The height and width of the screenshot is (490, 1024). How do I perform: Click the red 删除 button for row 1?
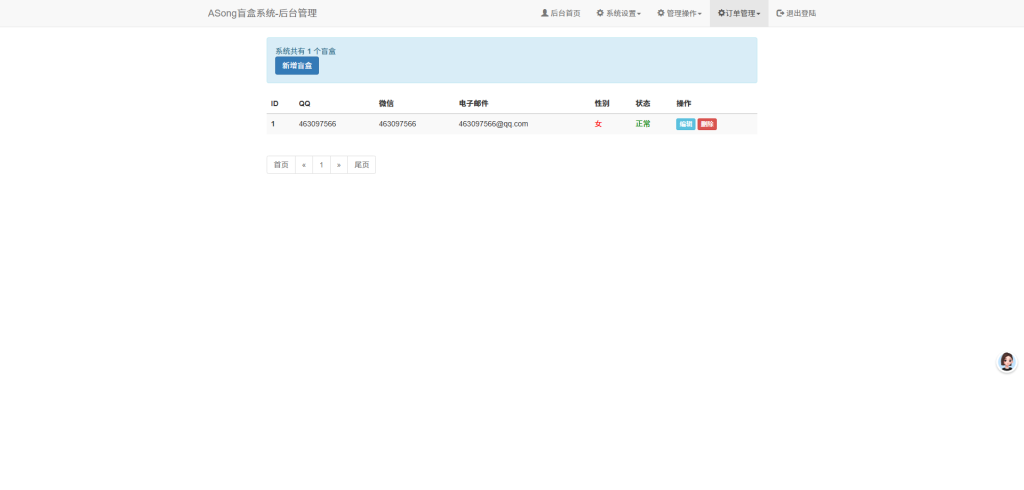coord(707,124)
